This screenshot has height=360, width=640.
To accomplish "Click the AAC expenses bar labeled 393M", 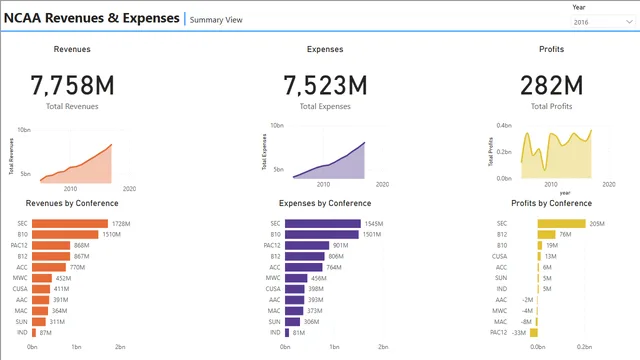I will [x=295, y=300].
